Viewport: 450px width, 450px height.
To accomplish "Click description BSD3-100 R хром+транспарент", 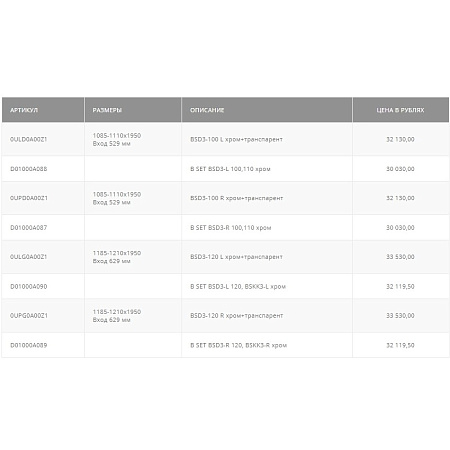I will (237, 198).
